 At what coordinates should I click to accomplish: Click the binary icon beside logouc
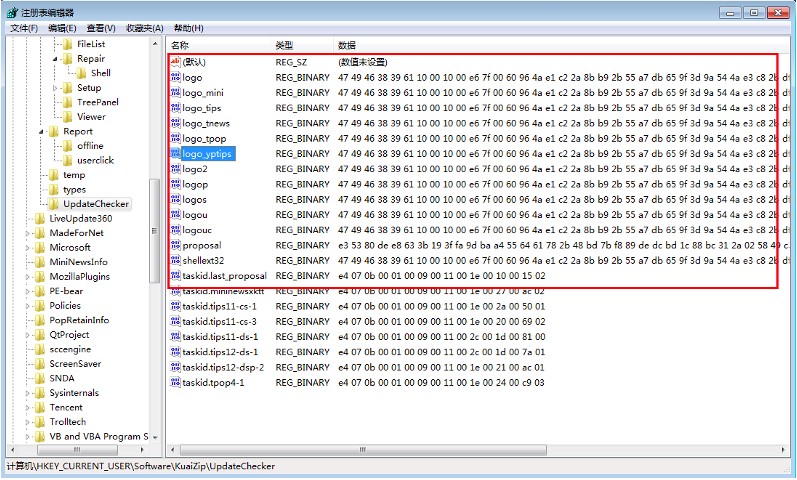(175, 230)
